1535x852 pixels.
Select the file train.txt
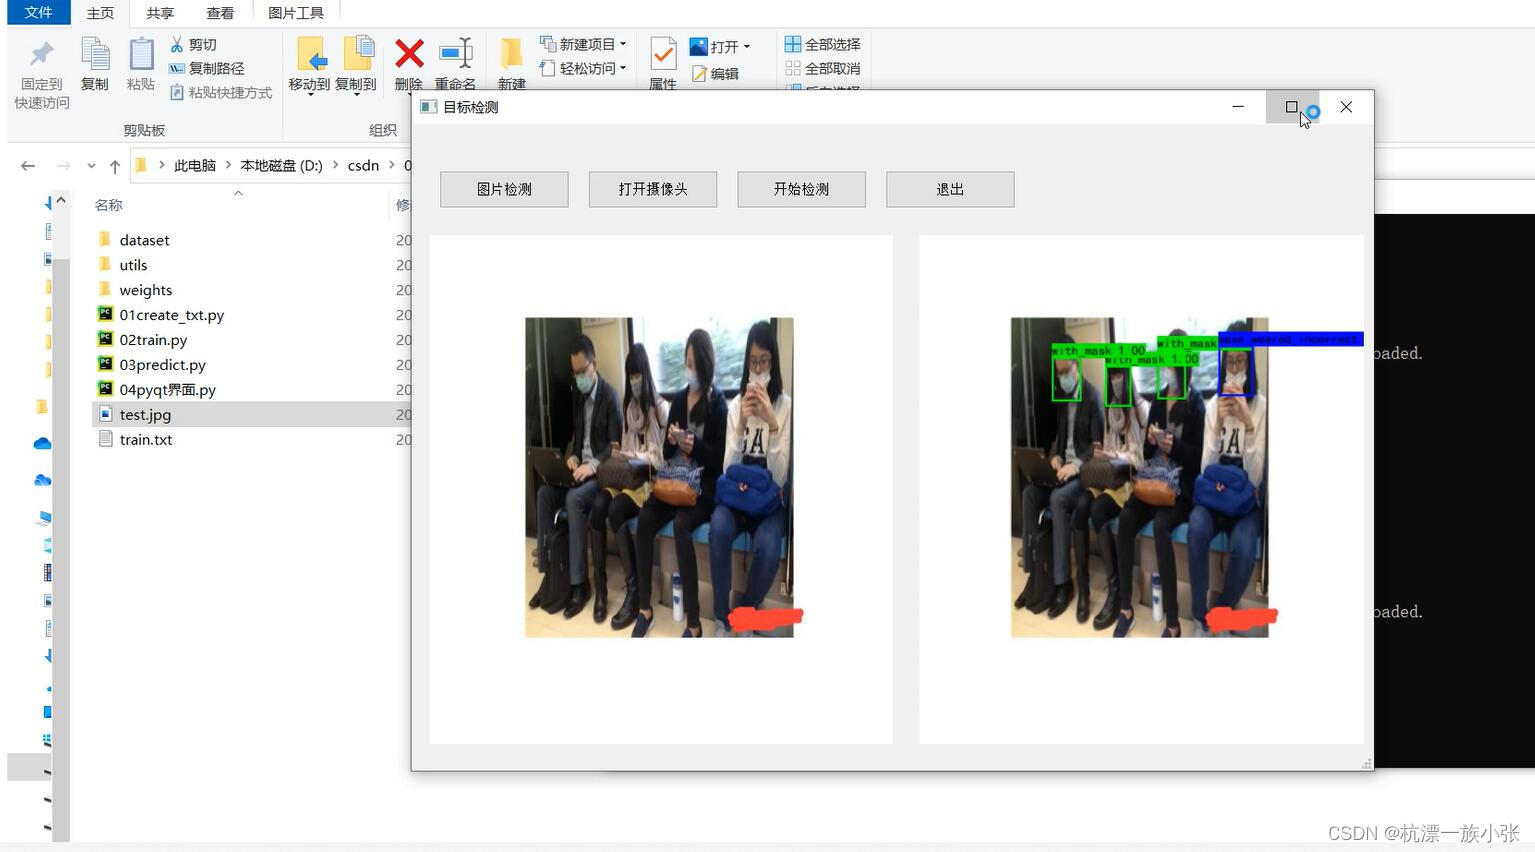click(x=145, y=440)
